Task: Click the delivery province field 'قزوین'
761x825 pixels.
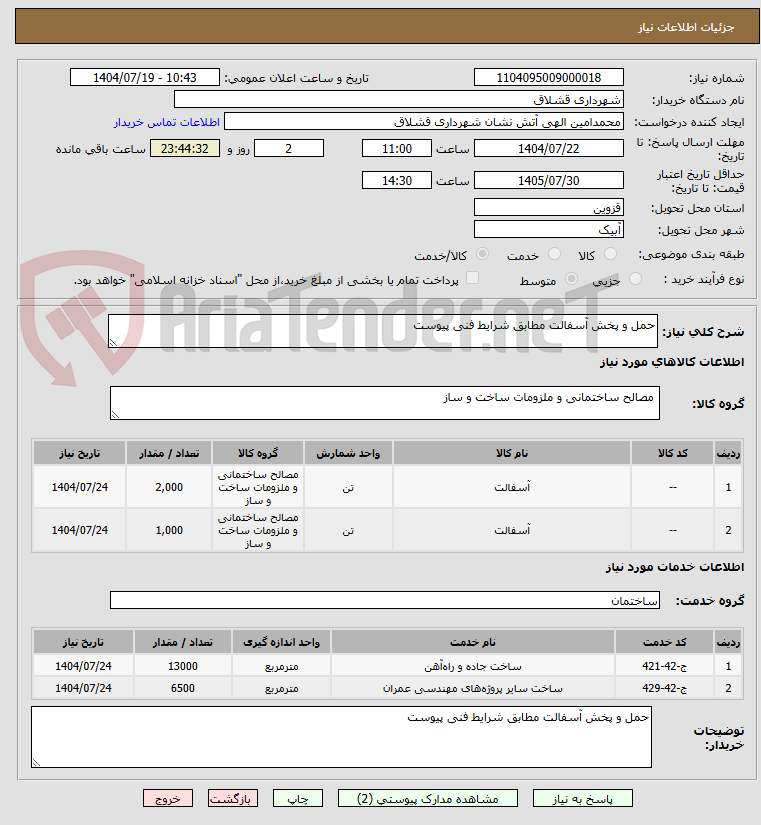Action: click(548, 207)
